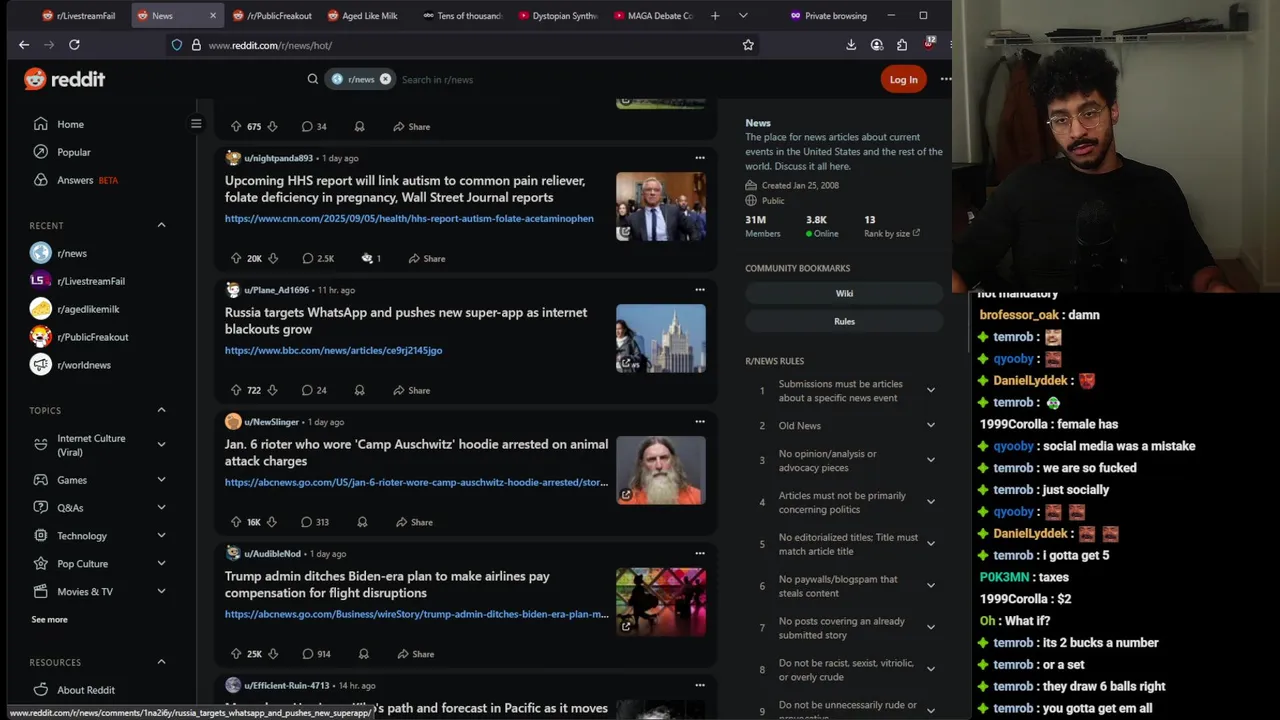Open r/agedlikemilk from recent list
The height and width of the screenshot is (720, 1280).
[88, 309]
